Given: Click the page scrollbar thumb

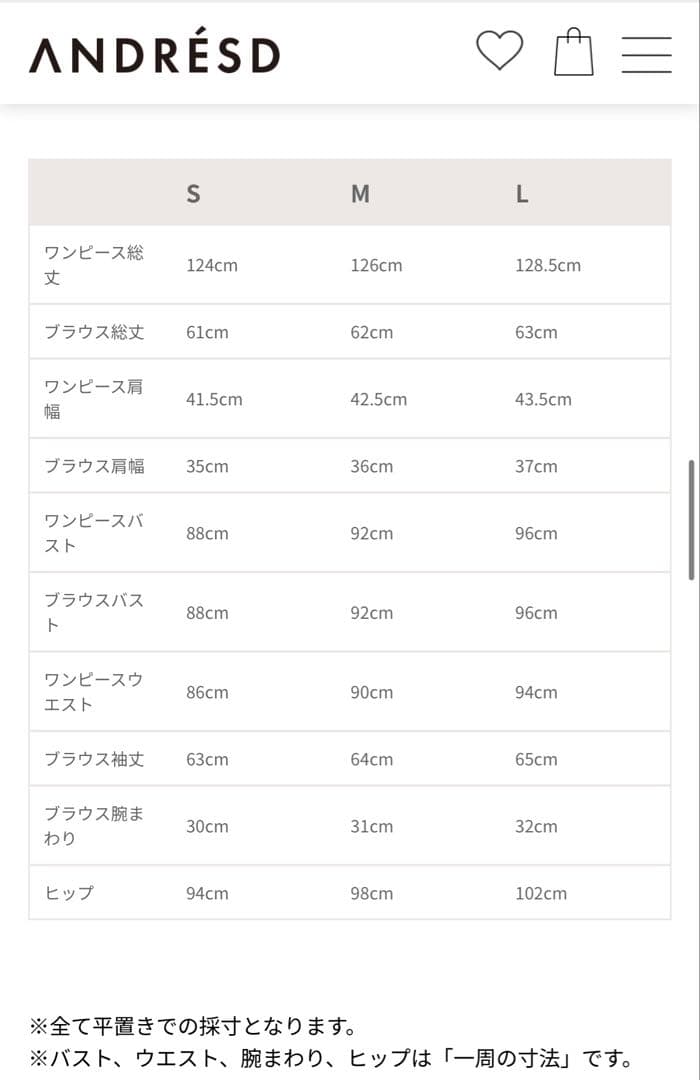Looking at the screenshot, I should point(691,520).
